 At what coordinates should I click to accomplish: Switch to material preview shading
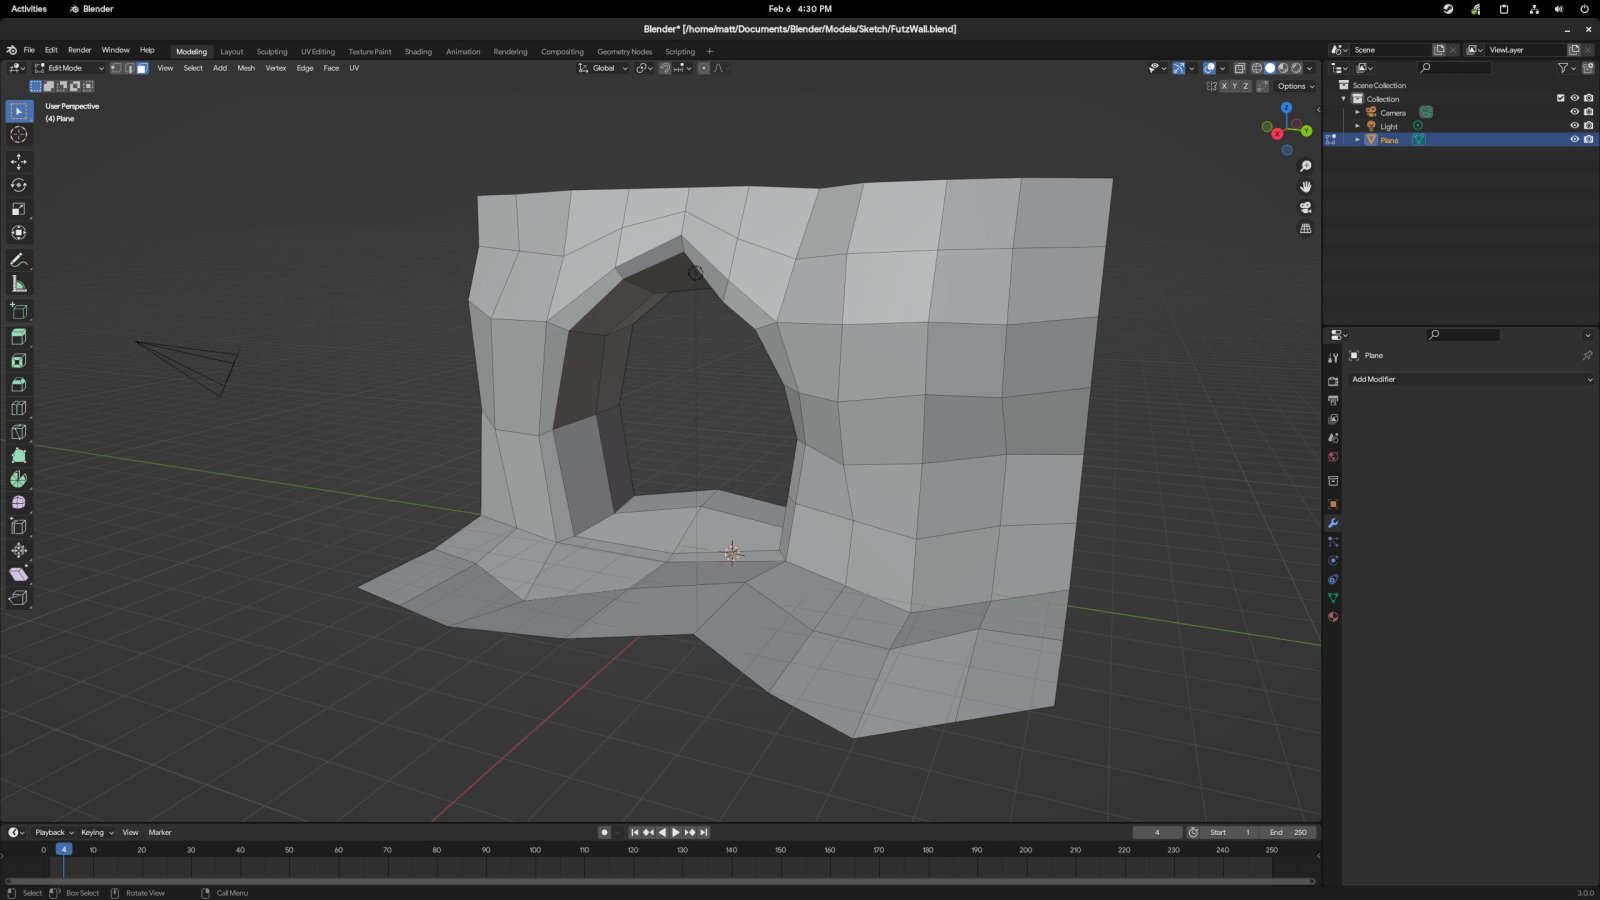click(x=1283, y=68)
